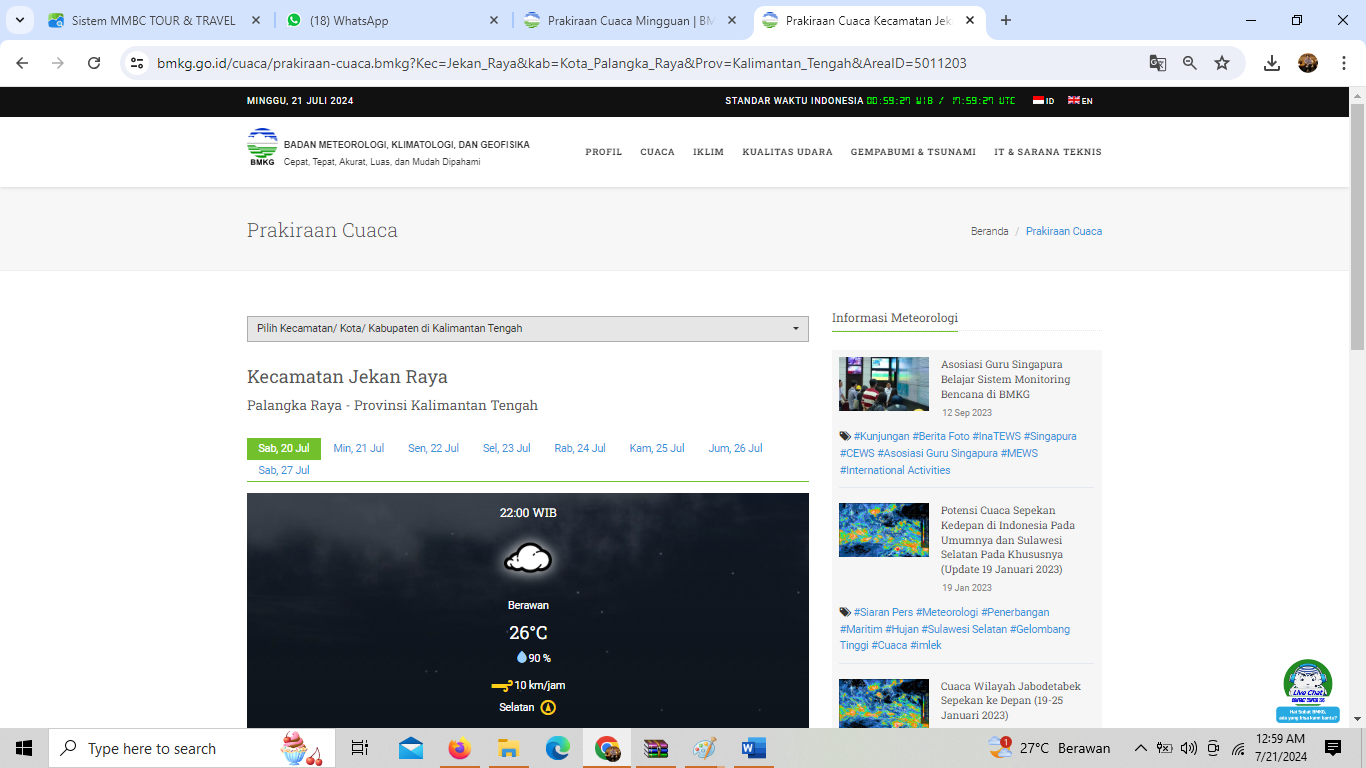Screen dimensions: 1366x768
Task: Click the site information icon in the address bar
Action: (x=138, y=63)
